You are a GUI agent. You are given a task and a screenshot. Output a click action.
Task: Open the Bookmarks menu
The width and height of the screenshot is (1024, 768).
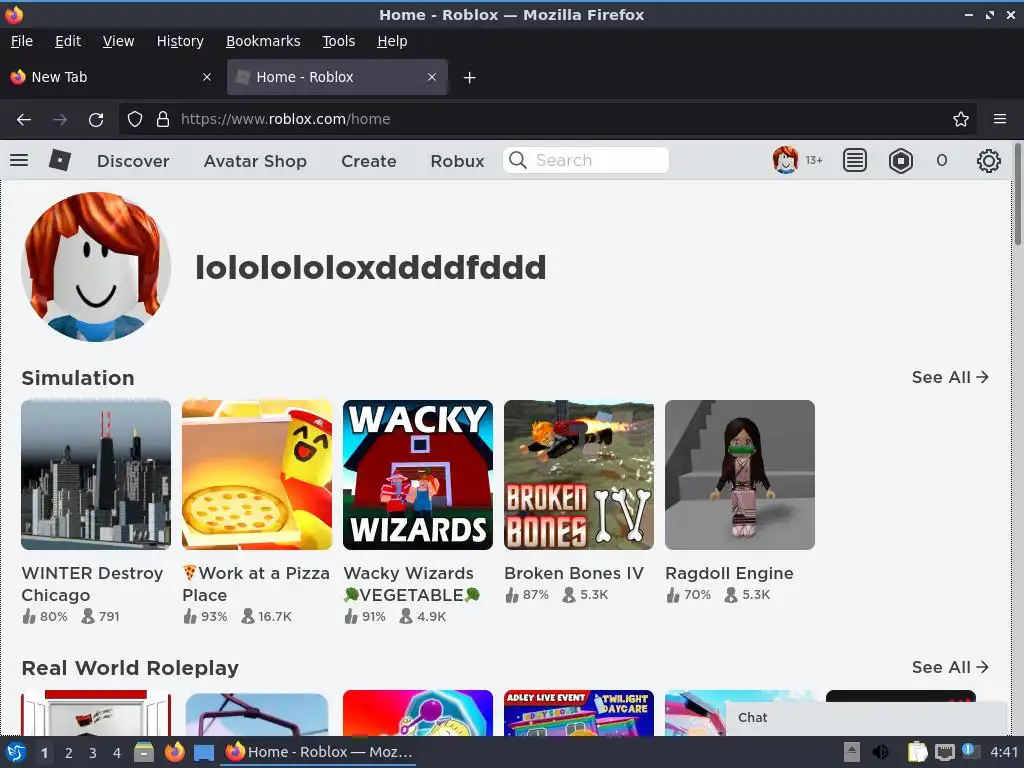pos(263,41)
